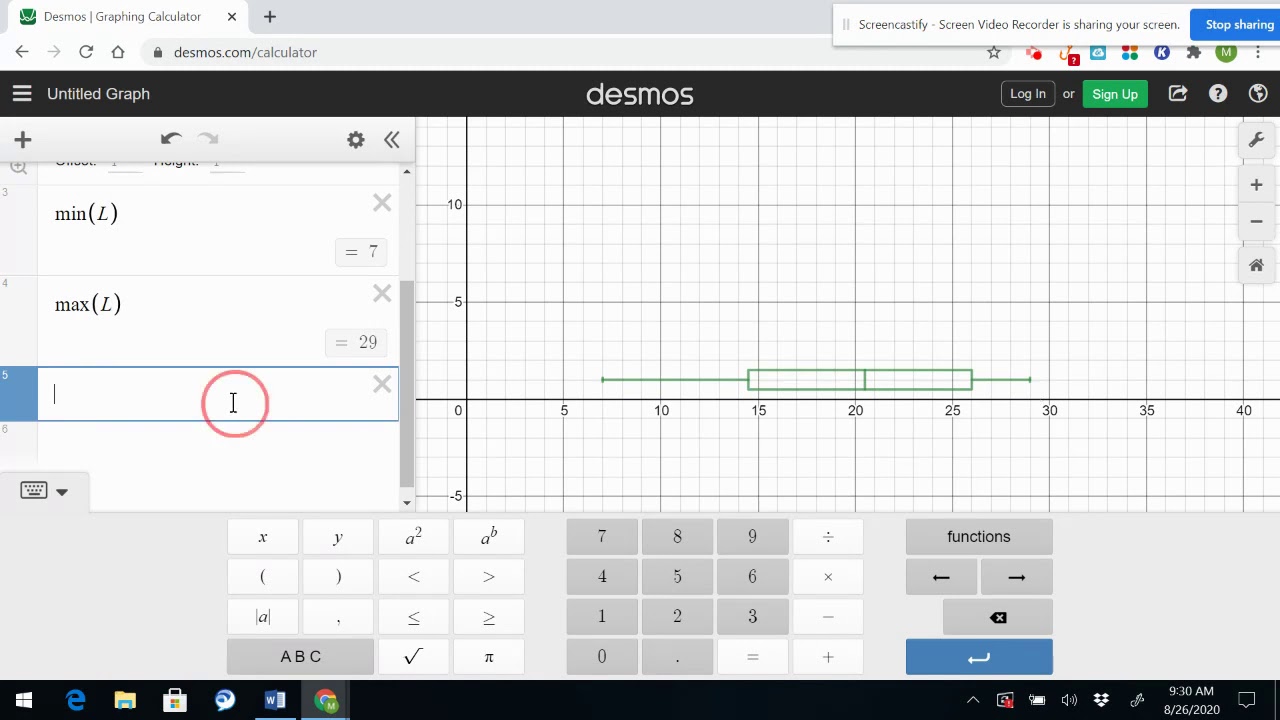The width and height of the screenshot is (1280, 720).
Task: Open the expression list settings gear
Action: click(x=356, y=140)
